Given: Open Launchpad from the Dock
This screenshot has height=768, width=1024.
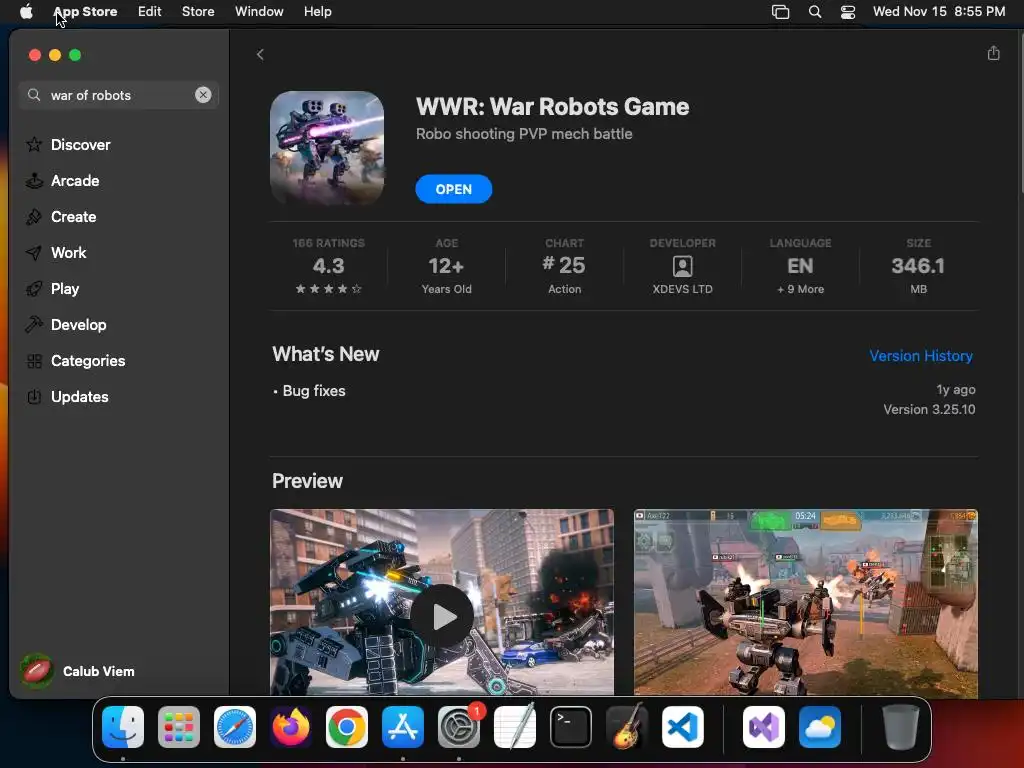Looking at the screenshot, I should point(179,727).
